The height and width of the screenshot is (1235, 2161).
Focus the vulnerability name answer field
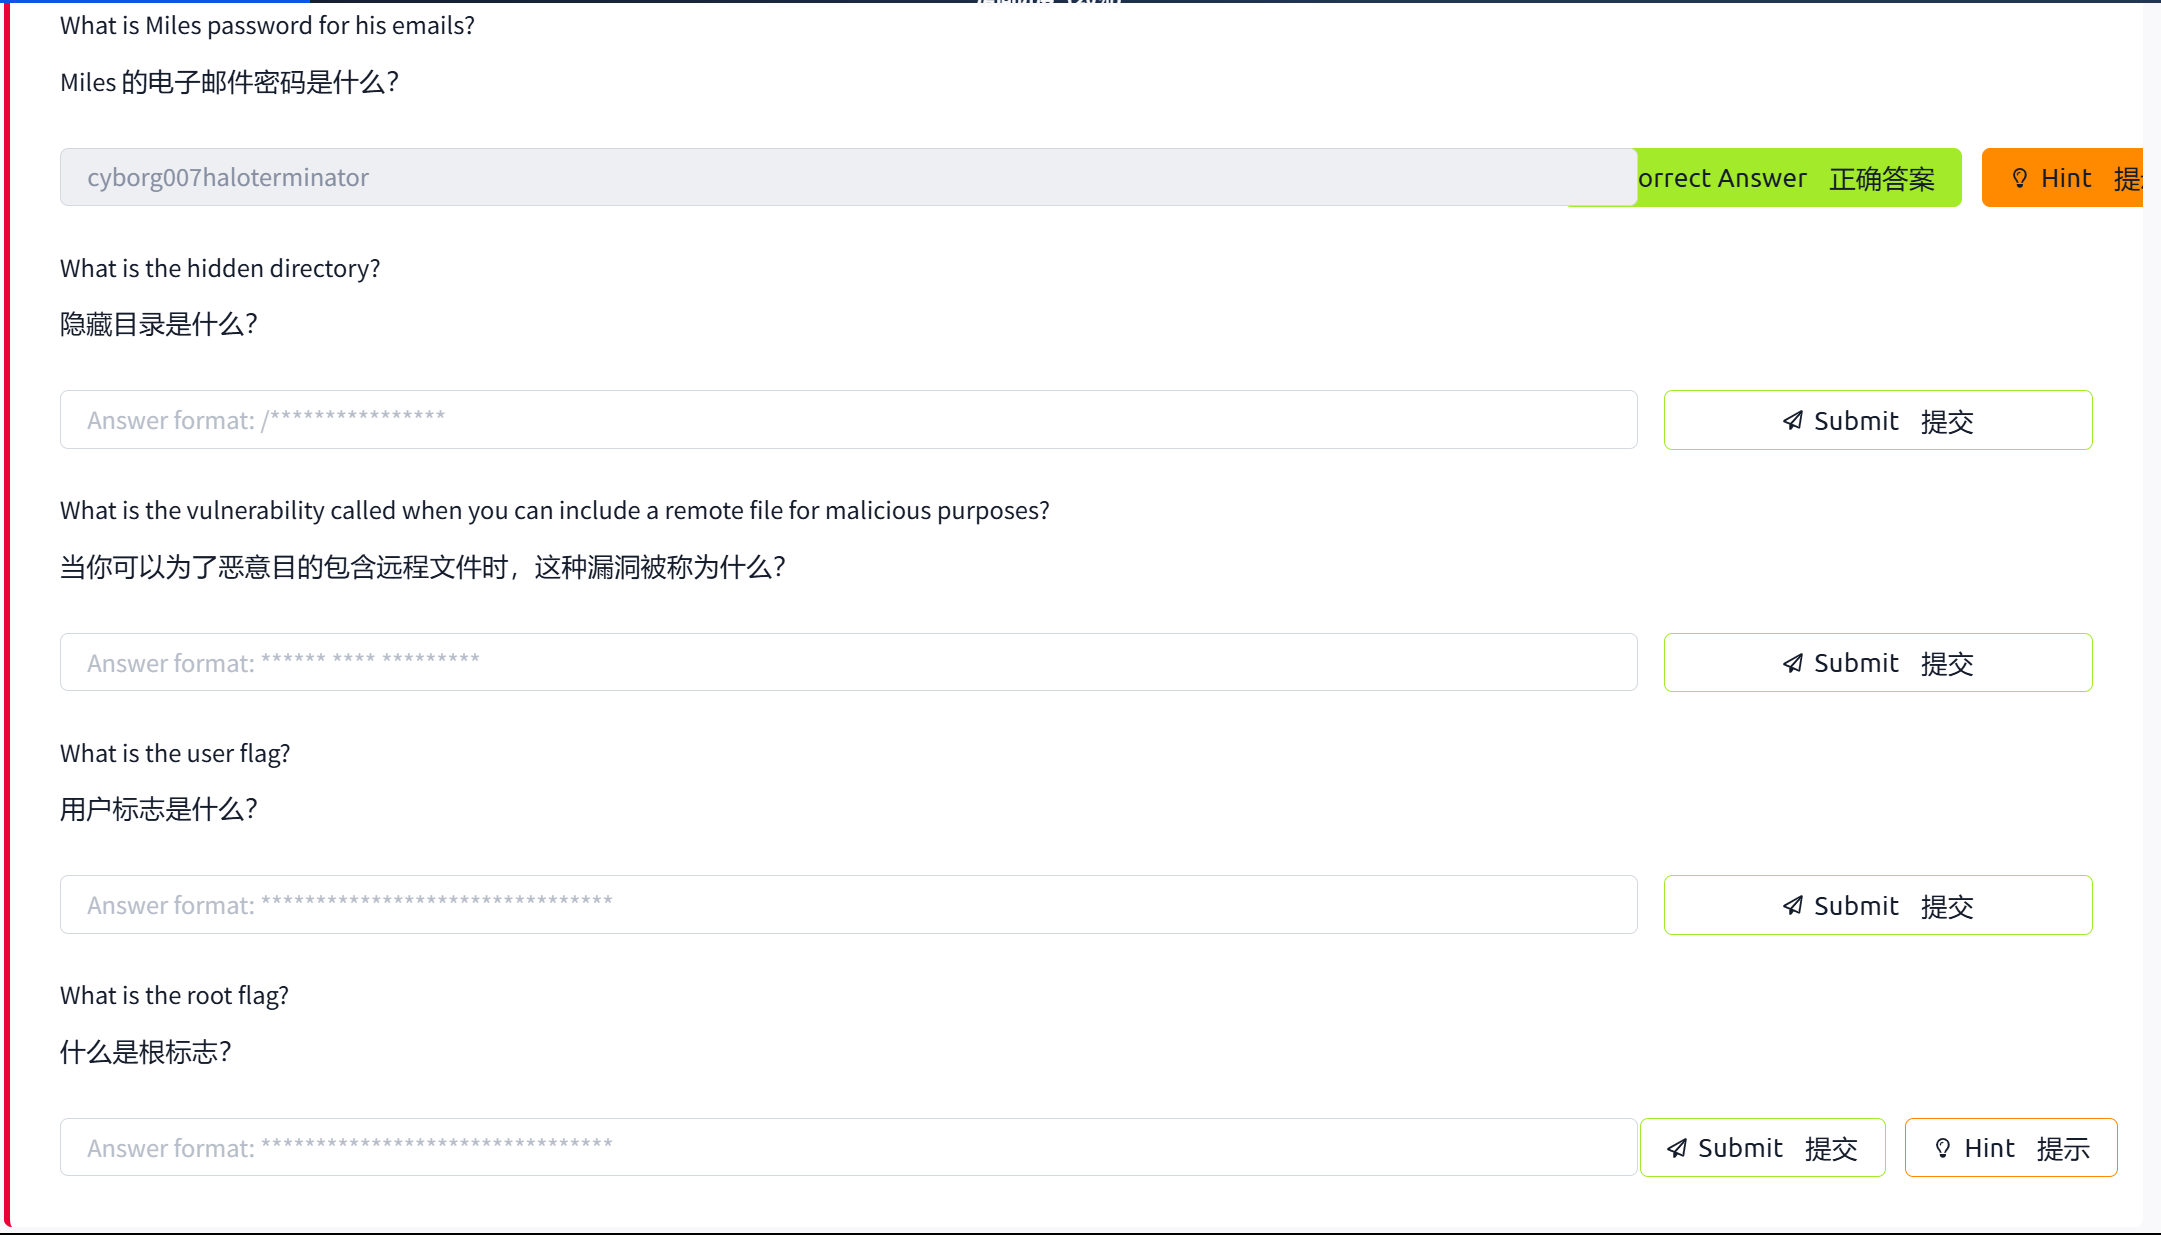(847, 662)
